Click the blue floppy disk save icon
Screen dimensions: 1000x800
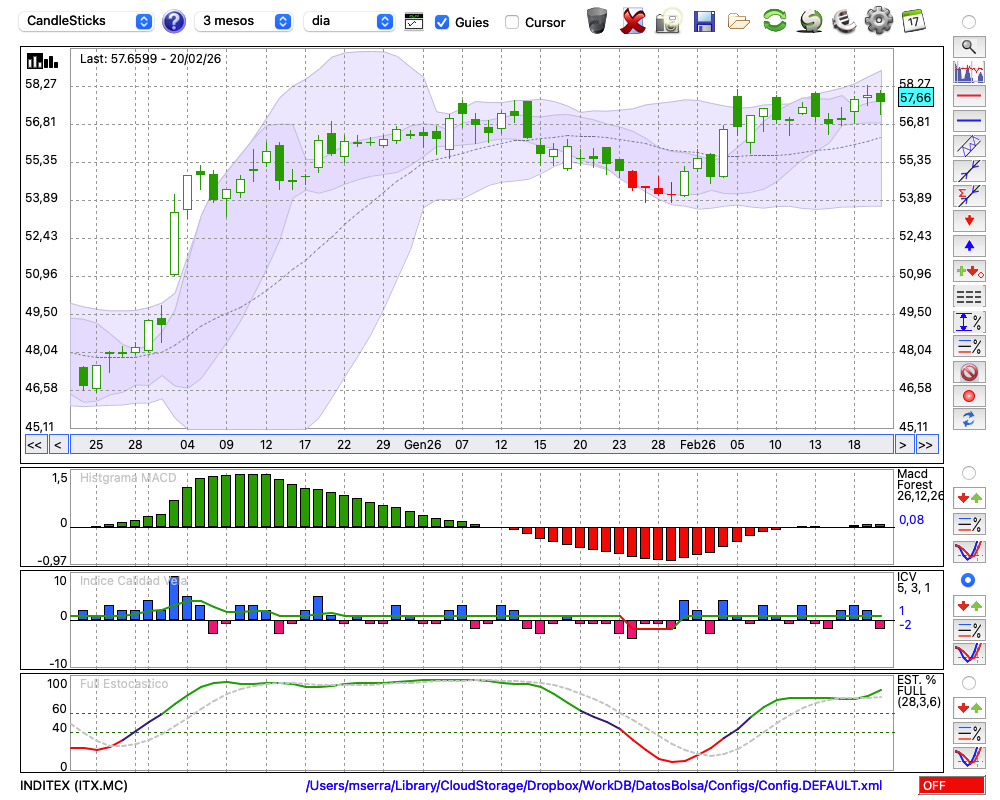tap(704, 21)
